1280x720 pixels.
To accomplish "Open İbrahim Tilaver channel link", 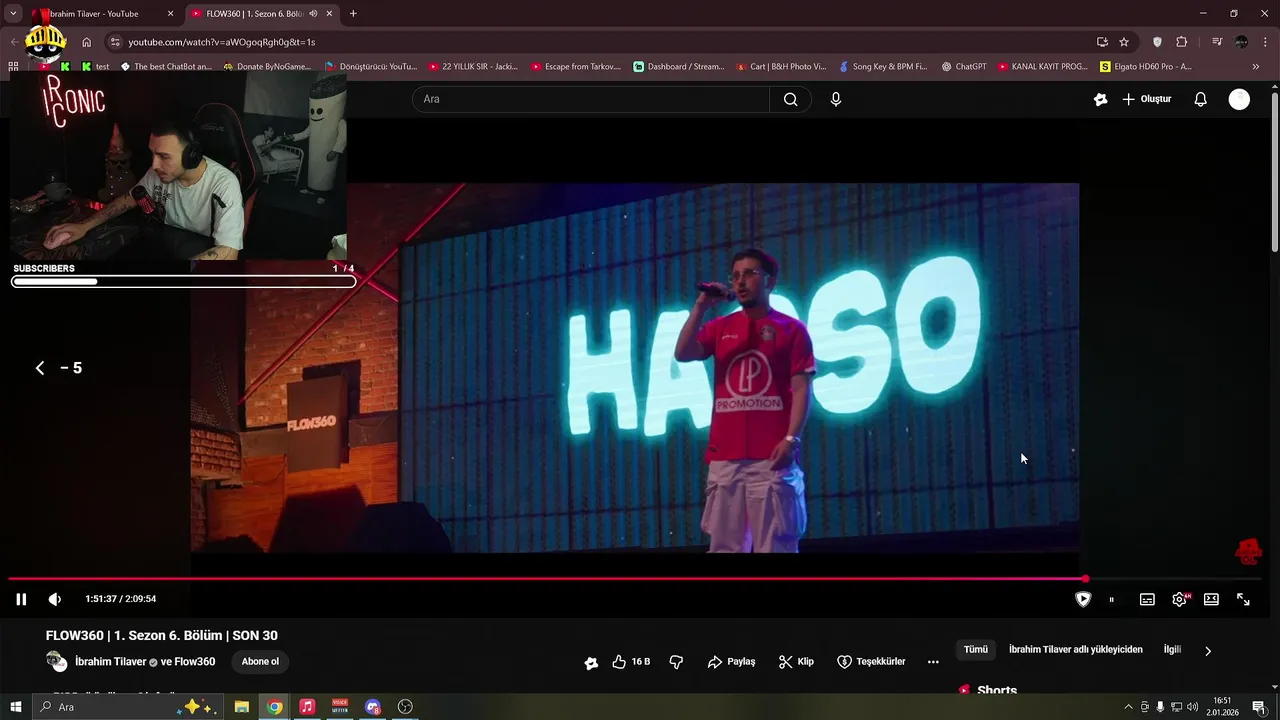I will pos(111,662).
